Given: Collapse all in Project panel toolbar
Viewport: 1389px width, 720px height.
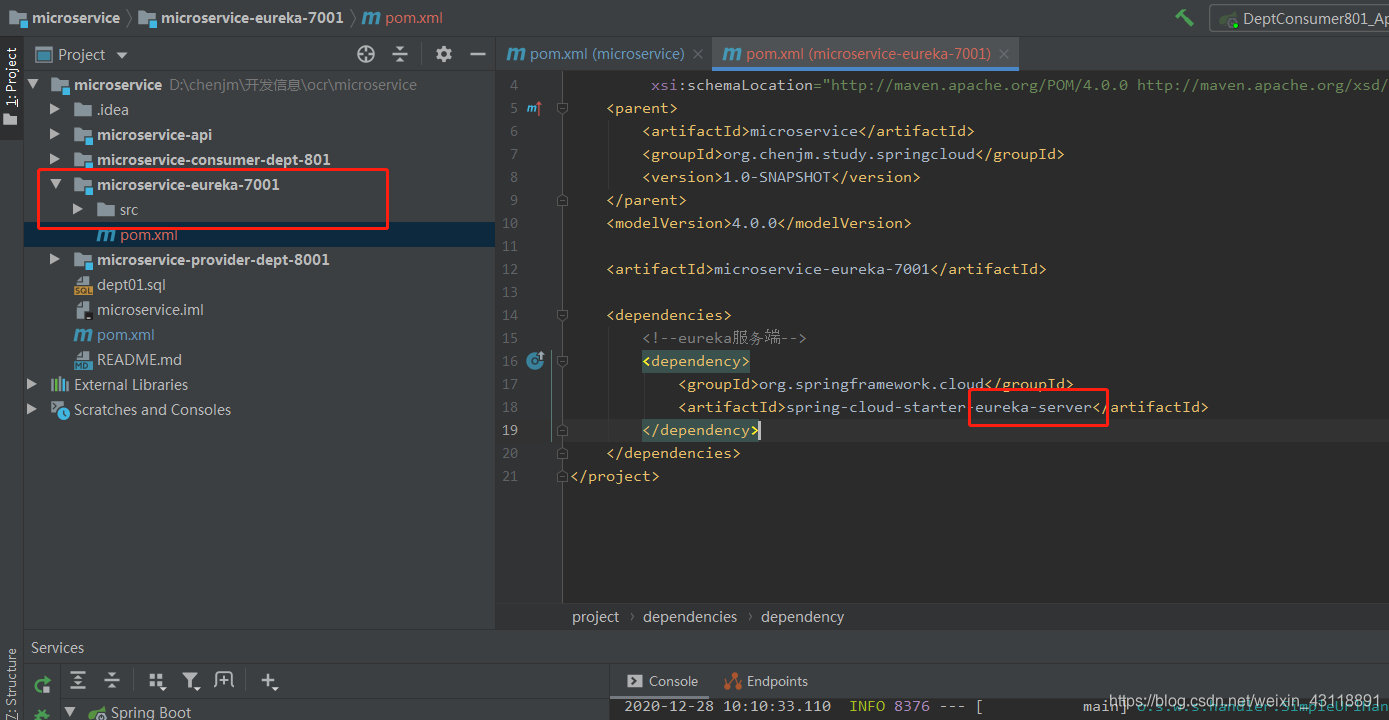Looking at the screenshot, I should click(400, 54).
